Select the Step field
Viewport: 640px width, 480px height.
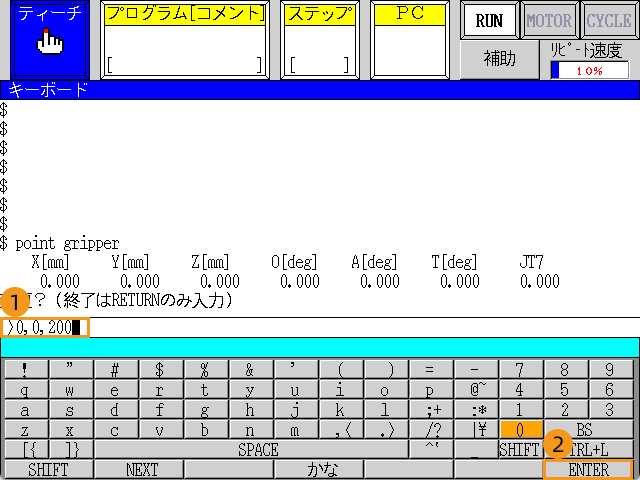point(320,40)
